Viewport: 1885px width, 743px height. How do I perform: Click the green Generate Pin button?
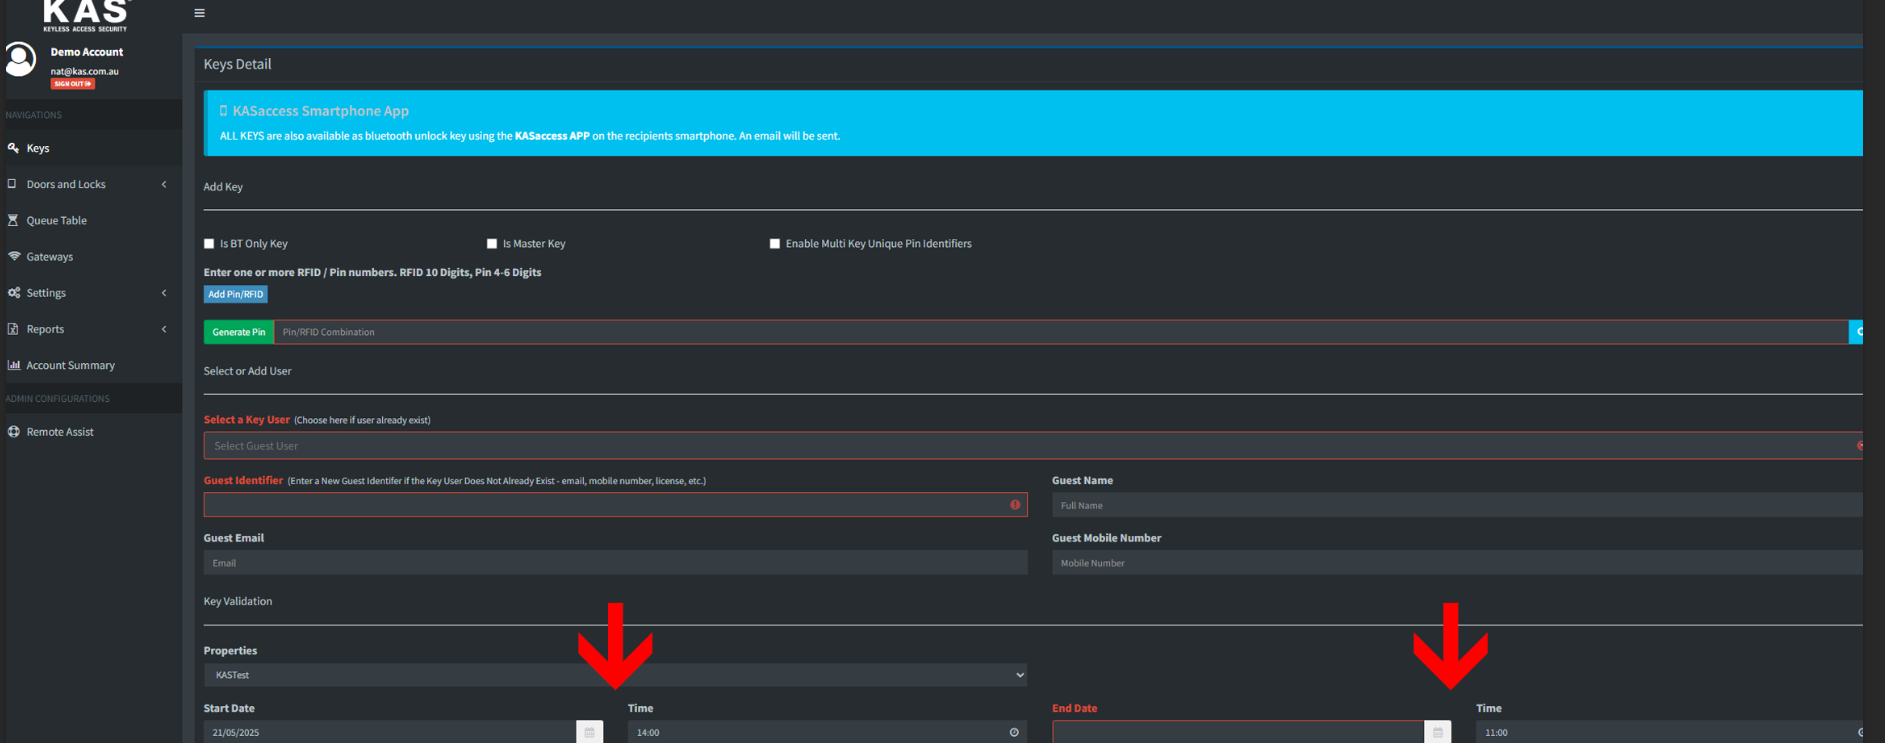tap(239, 332)
